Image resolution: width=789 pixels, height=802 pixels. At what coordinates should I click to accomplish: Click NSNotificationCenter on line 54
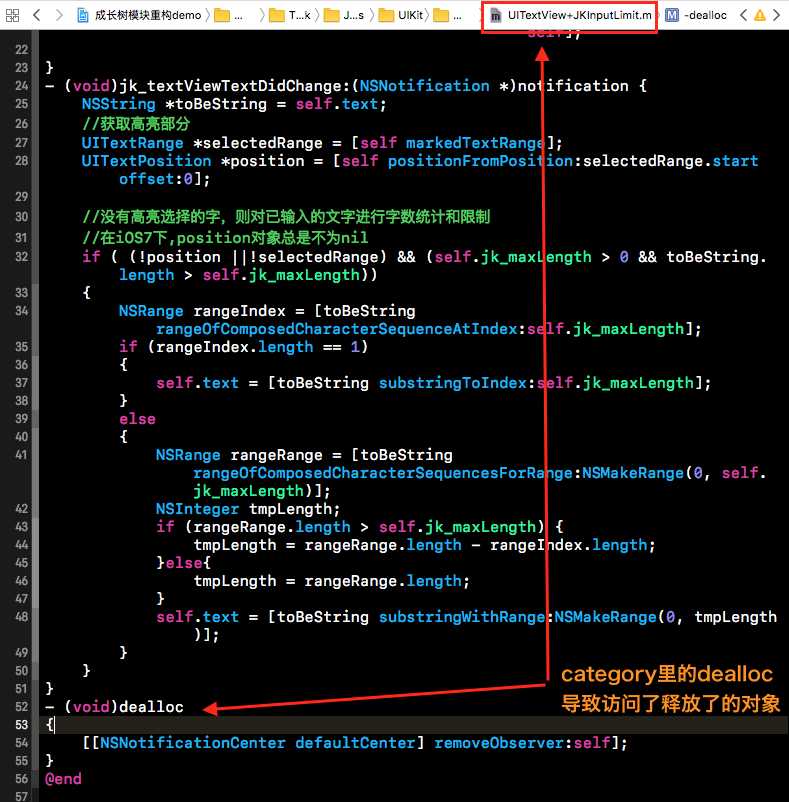coord(192,743)
